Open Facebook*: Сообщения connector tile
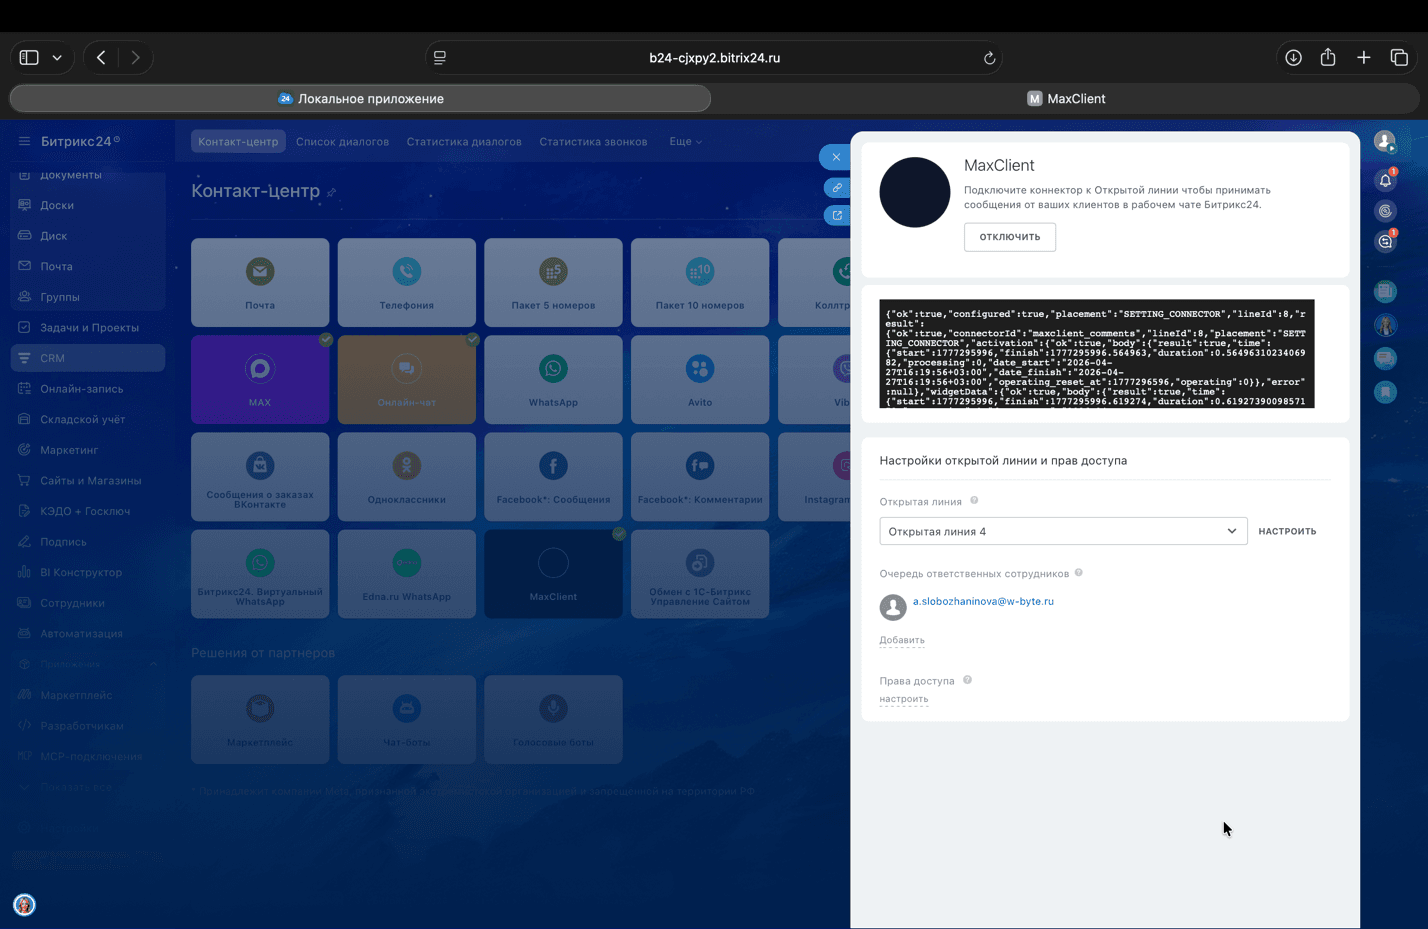This screenshot has width=1428, height=929. point(553,476)
